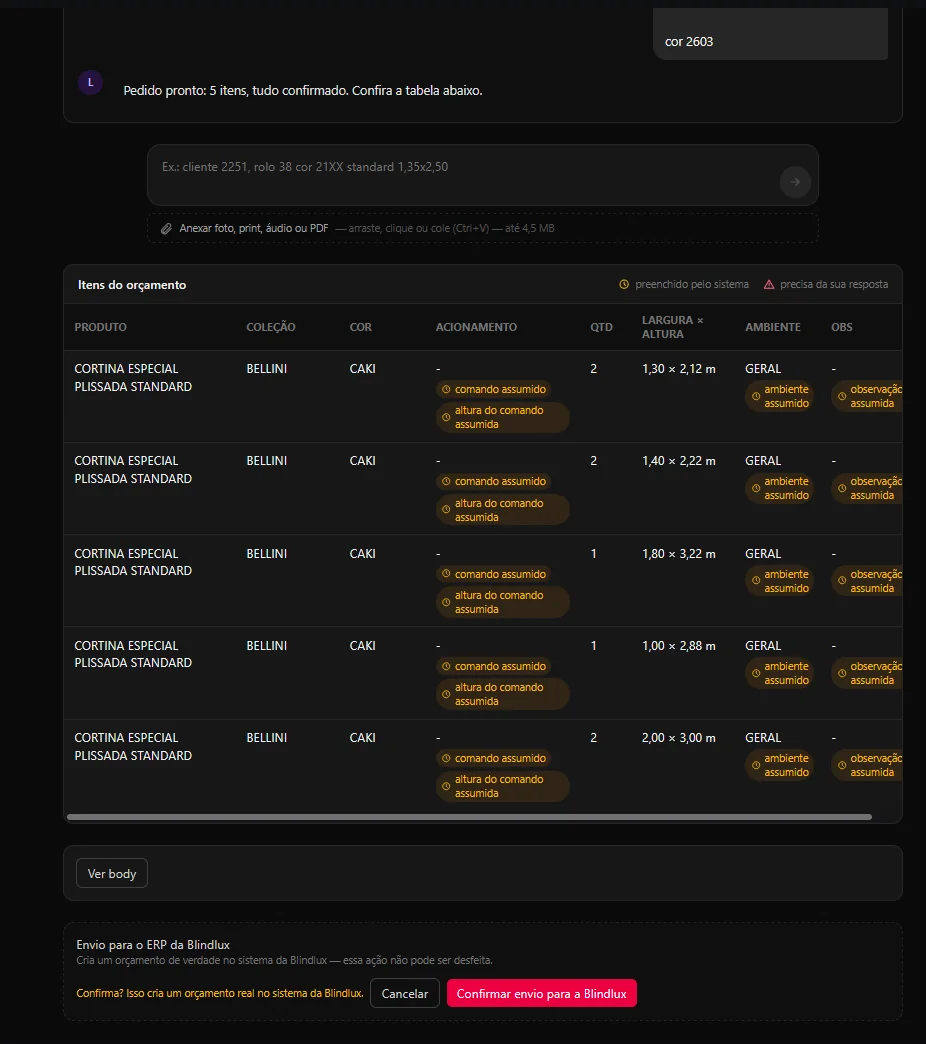The image size is (926, 1044).
Task: Select the '2,00 × 3,00 m' dimension cell
Action: (x=678, y=738)
